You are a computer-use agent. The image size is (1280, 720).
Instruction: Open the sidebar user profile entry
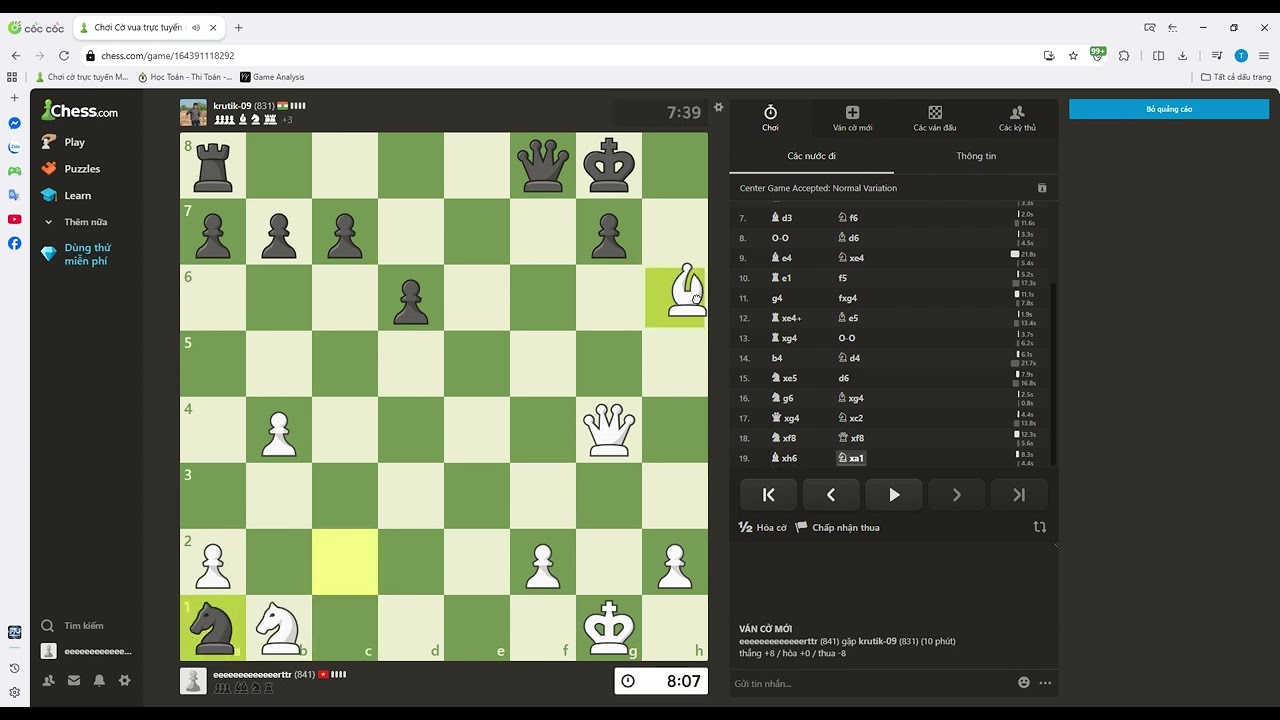(86, 651)
